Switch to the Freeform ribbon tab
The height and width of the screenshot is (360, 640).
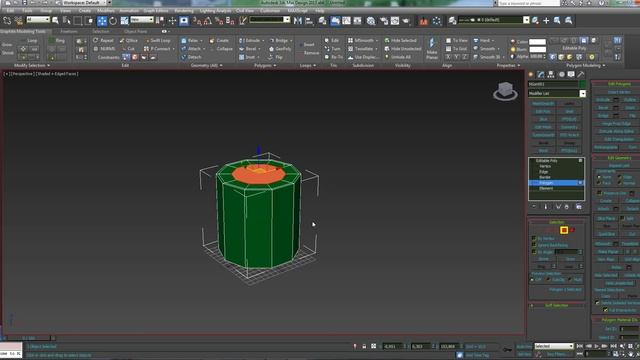69,31
